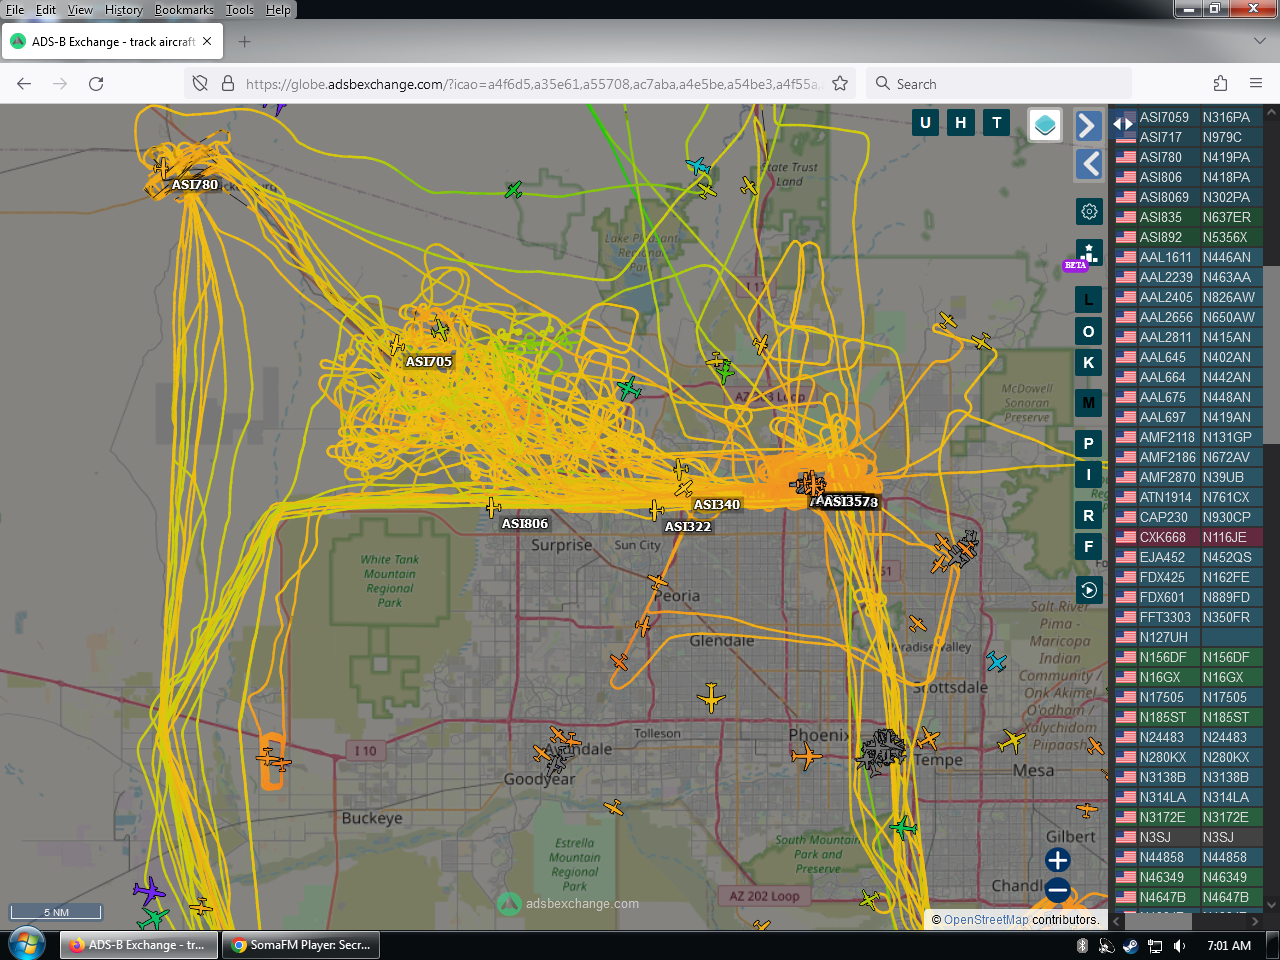Toggle the O map button

click(1089, 331)
